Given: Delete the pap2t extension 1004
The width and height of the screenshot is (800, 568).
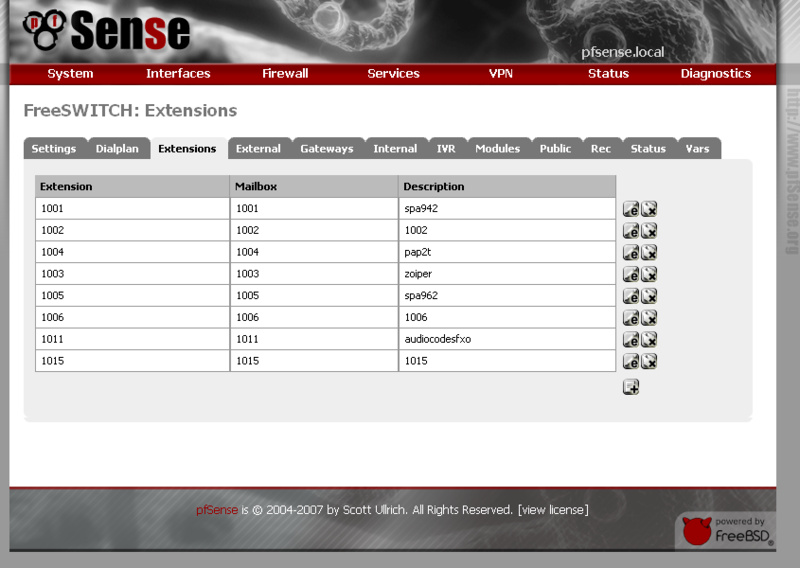Looking at the screenshot, I should click(649, 253).
